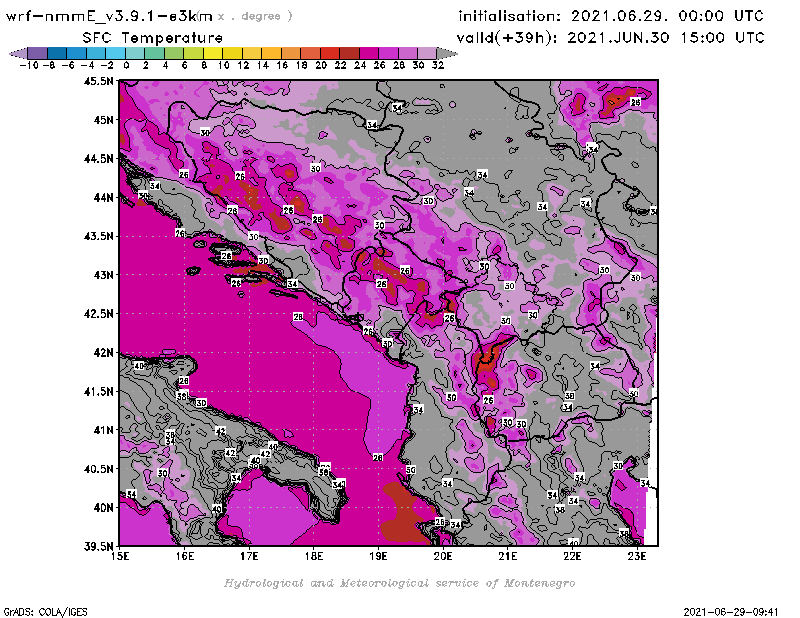Click the '32' value on the legend scale

point(438,65)
